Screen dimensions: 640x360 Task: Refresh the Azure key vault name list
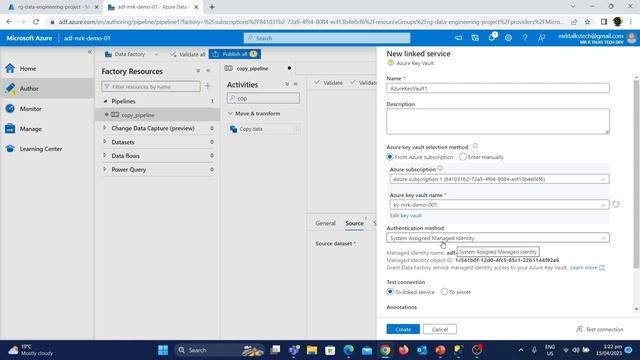click(x=616, y=204)
